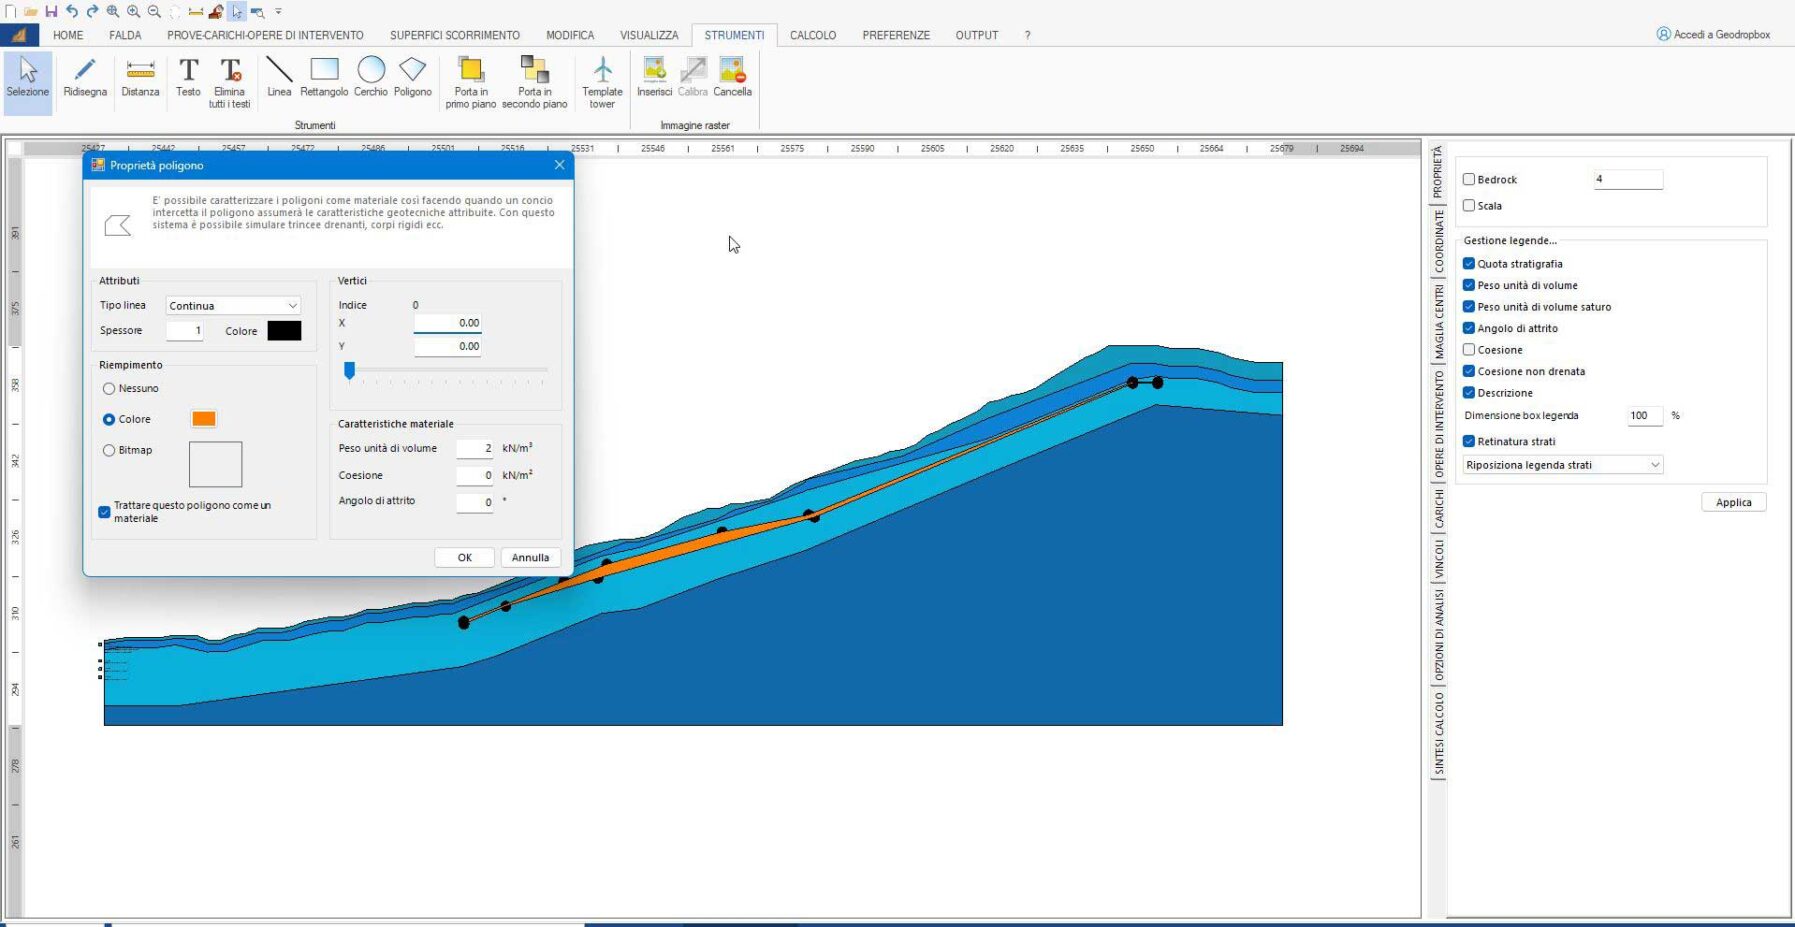Pick the Linea drawing tool
This screenshot has width=1795, height=927.
coord(279,77)
